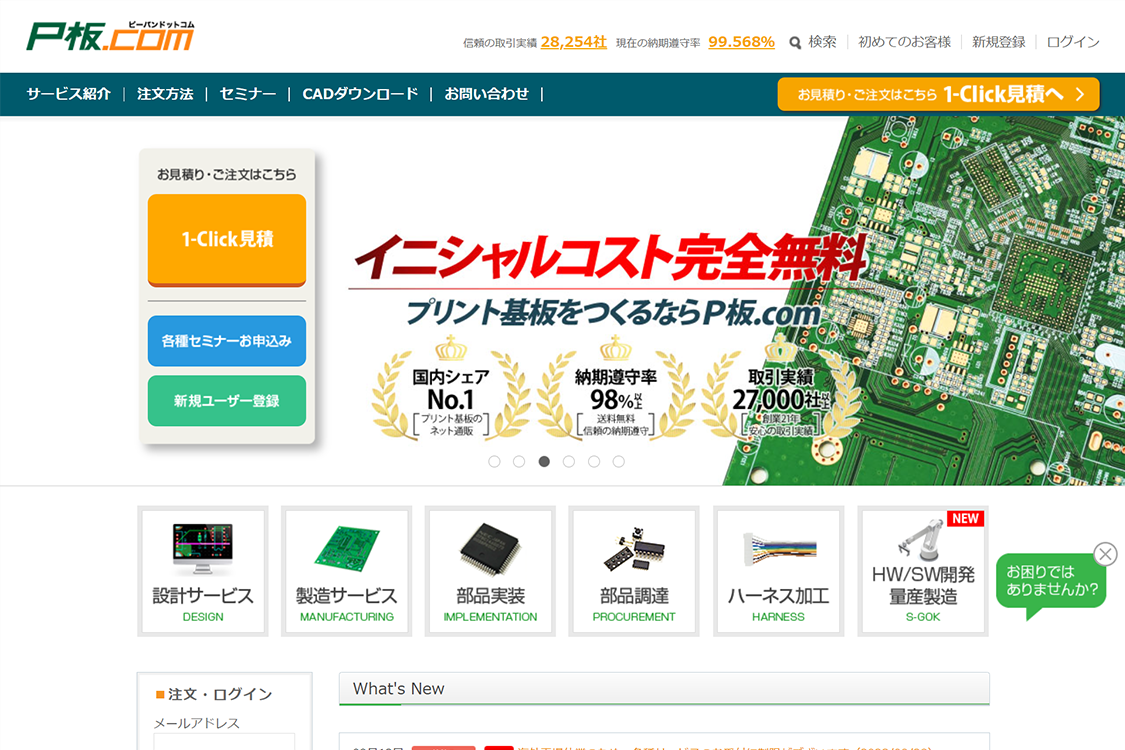Open the HW/SW開発 量産製造 S-GOK tile
The height and width of the screenshot is (750, 1125).
[x=923, y=571]
